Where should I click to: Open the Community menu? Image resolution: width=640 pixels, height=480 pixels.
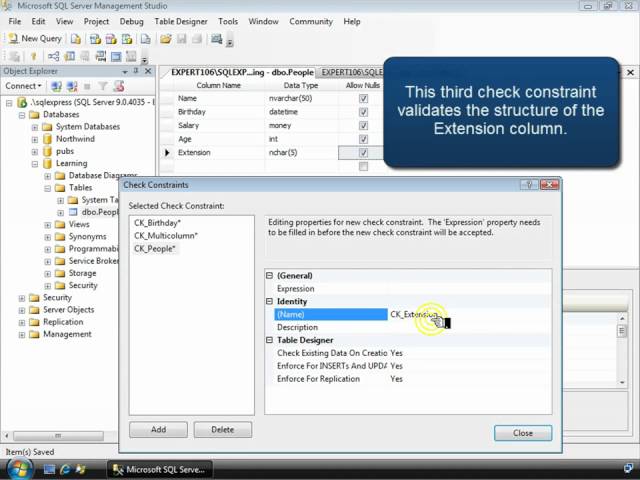pos(311,22)
